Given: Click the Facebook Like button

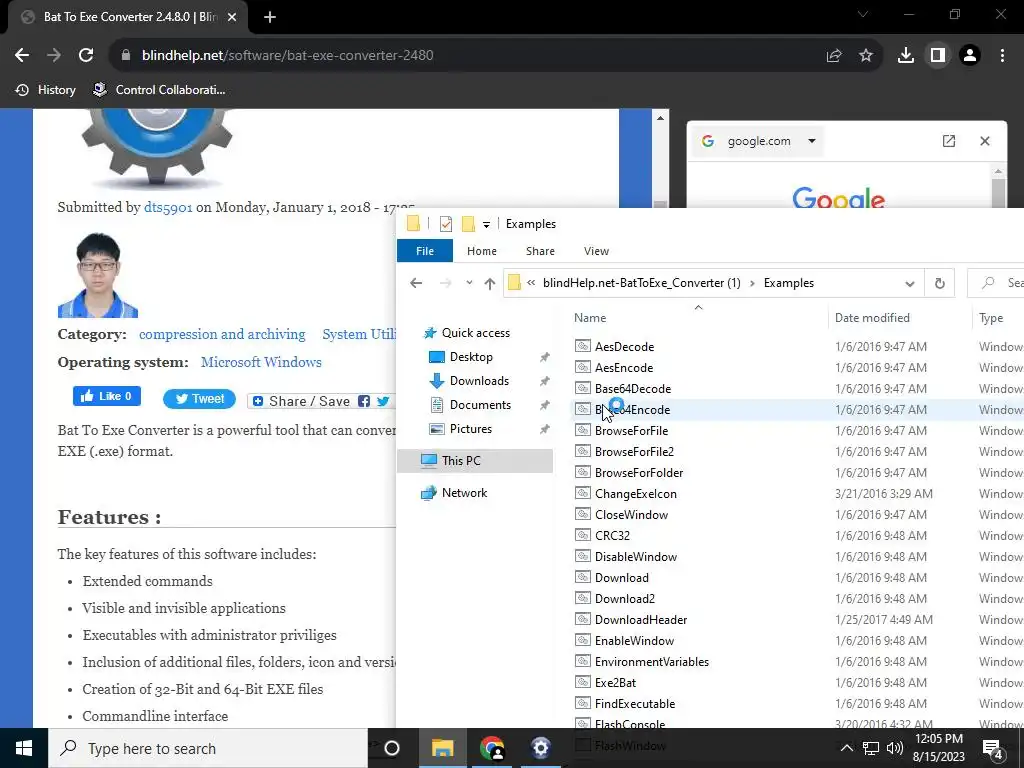Looking at the screenshot, I should 107,396.
